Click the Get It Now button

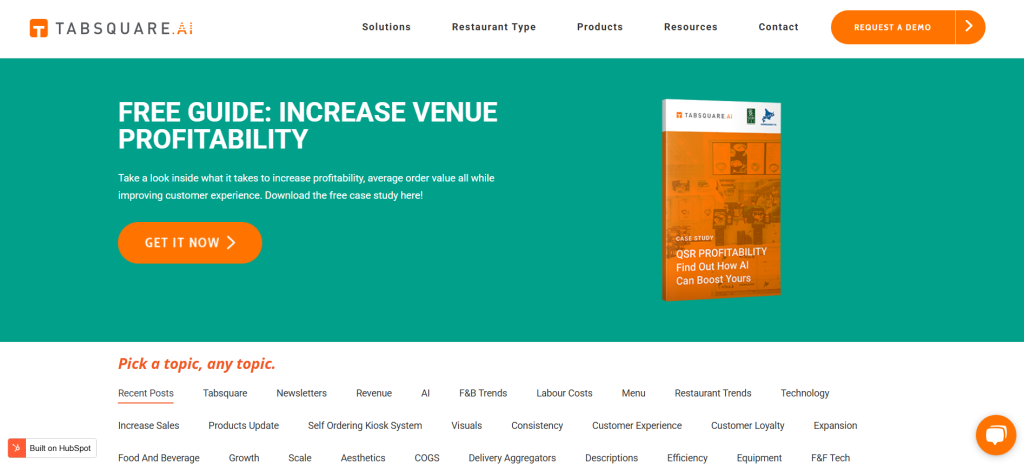pyautogui.click(x=190, y=242)
